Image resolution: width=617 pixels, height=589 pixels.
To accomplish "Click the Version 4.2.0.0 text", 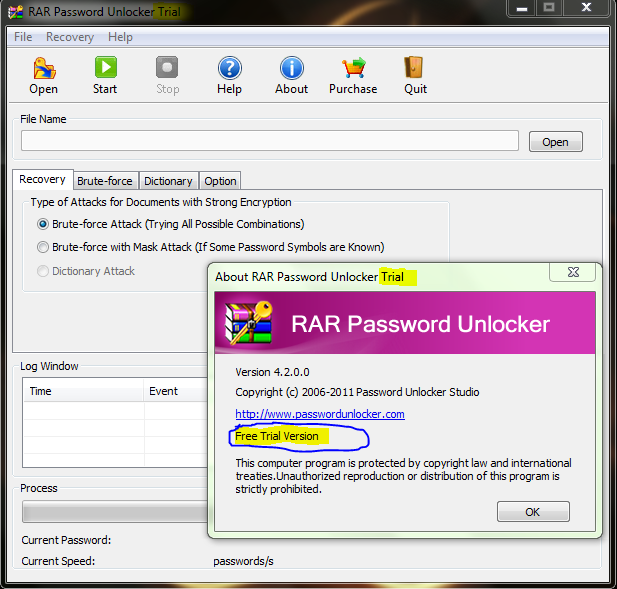I will point(272,372).
